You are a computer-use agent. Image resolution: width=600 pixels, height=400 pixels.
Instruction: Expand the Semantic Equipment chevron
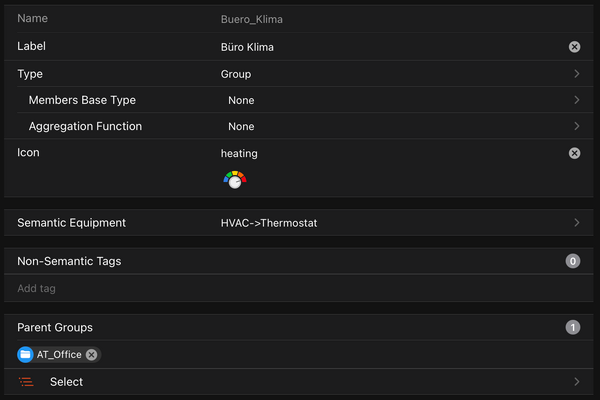(x=577, y=223)
